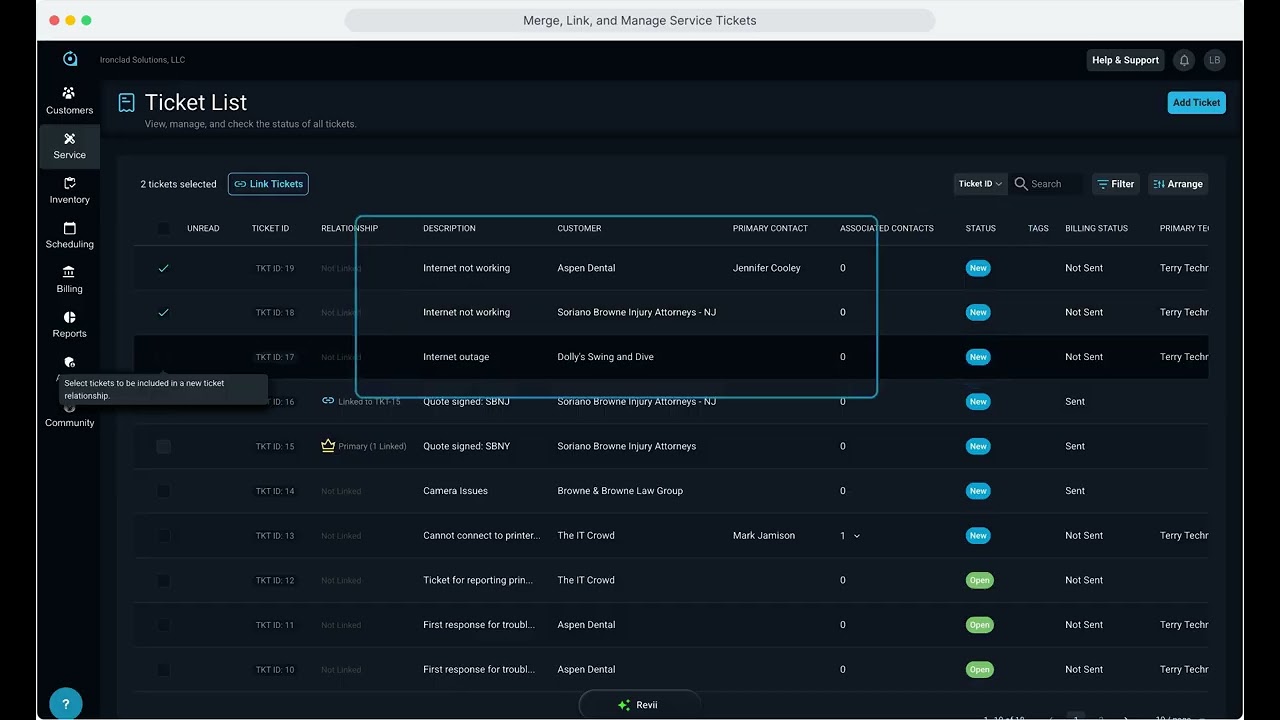1280x720 pixels.
Task: Select the TKT ID: 13 row checkbox
Action: click(163, 536)
